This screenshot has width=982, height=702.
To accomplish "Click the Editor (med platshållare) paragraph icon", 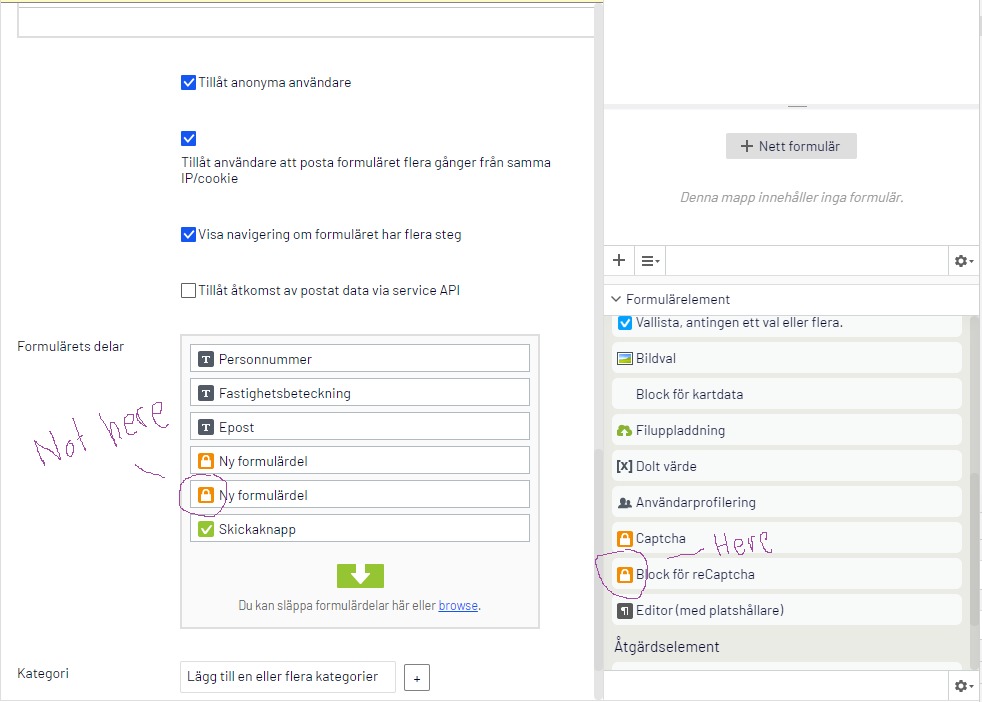I will [625, 610].
